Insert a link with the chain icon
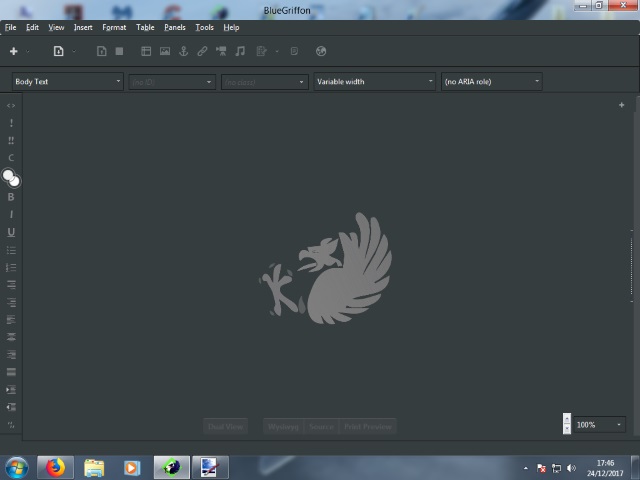 pyautogui.click(x=202, y=51)
